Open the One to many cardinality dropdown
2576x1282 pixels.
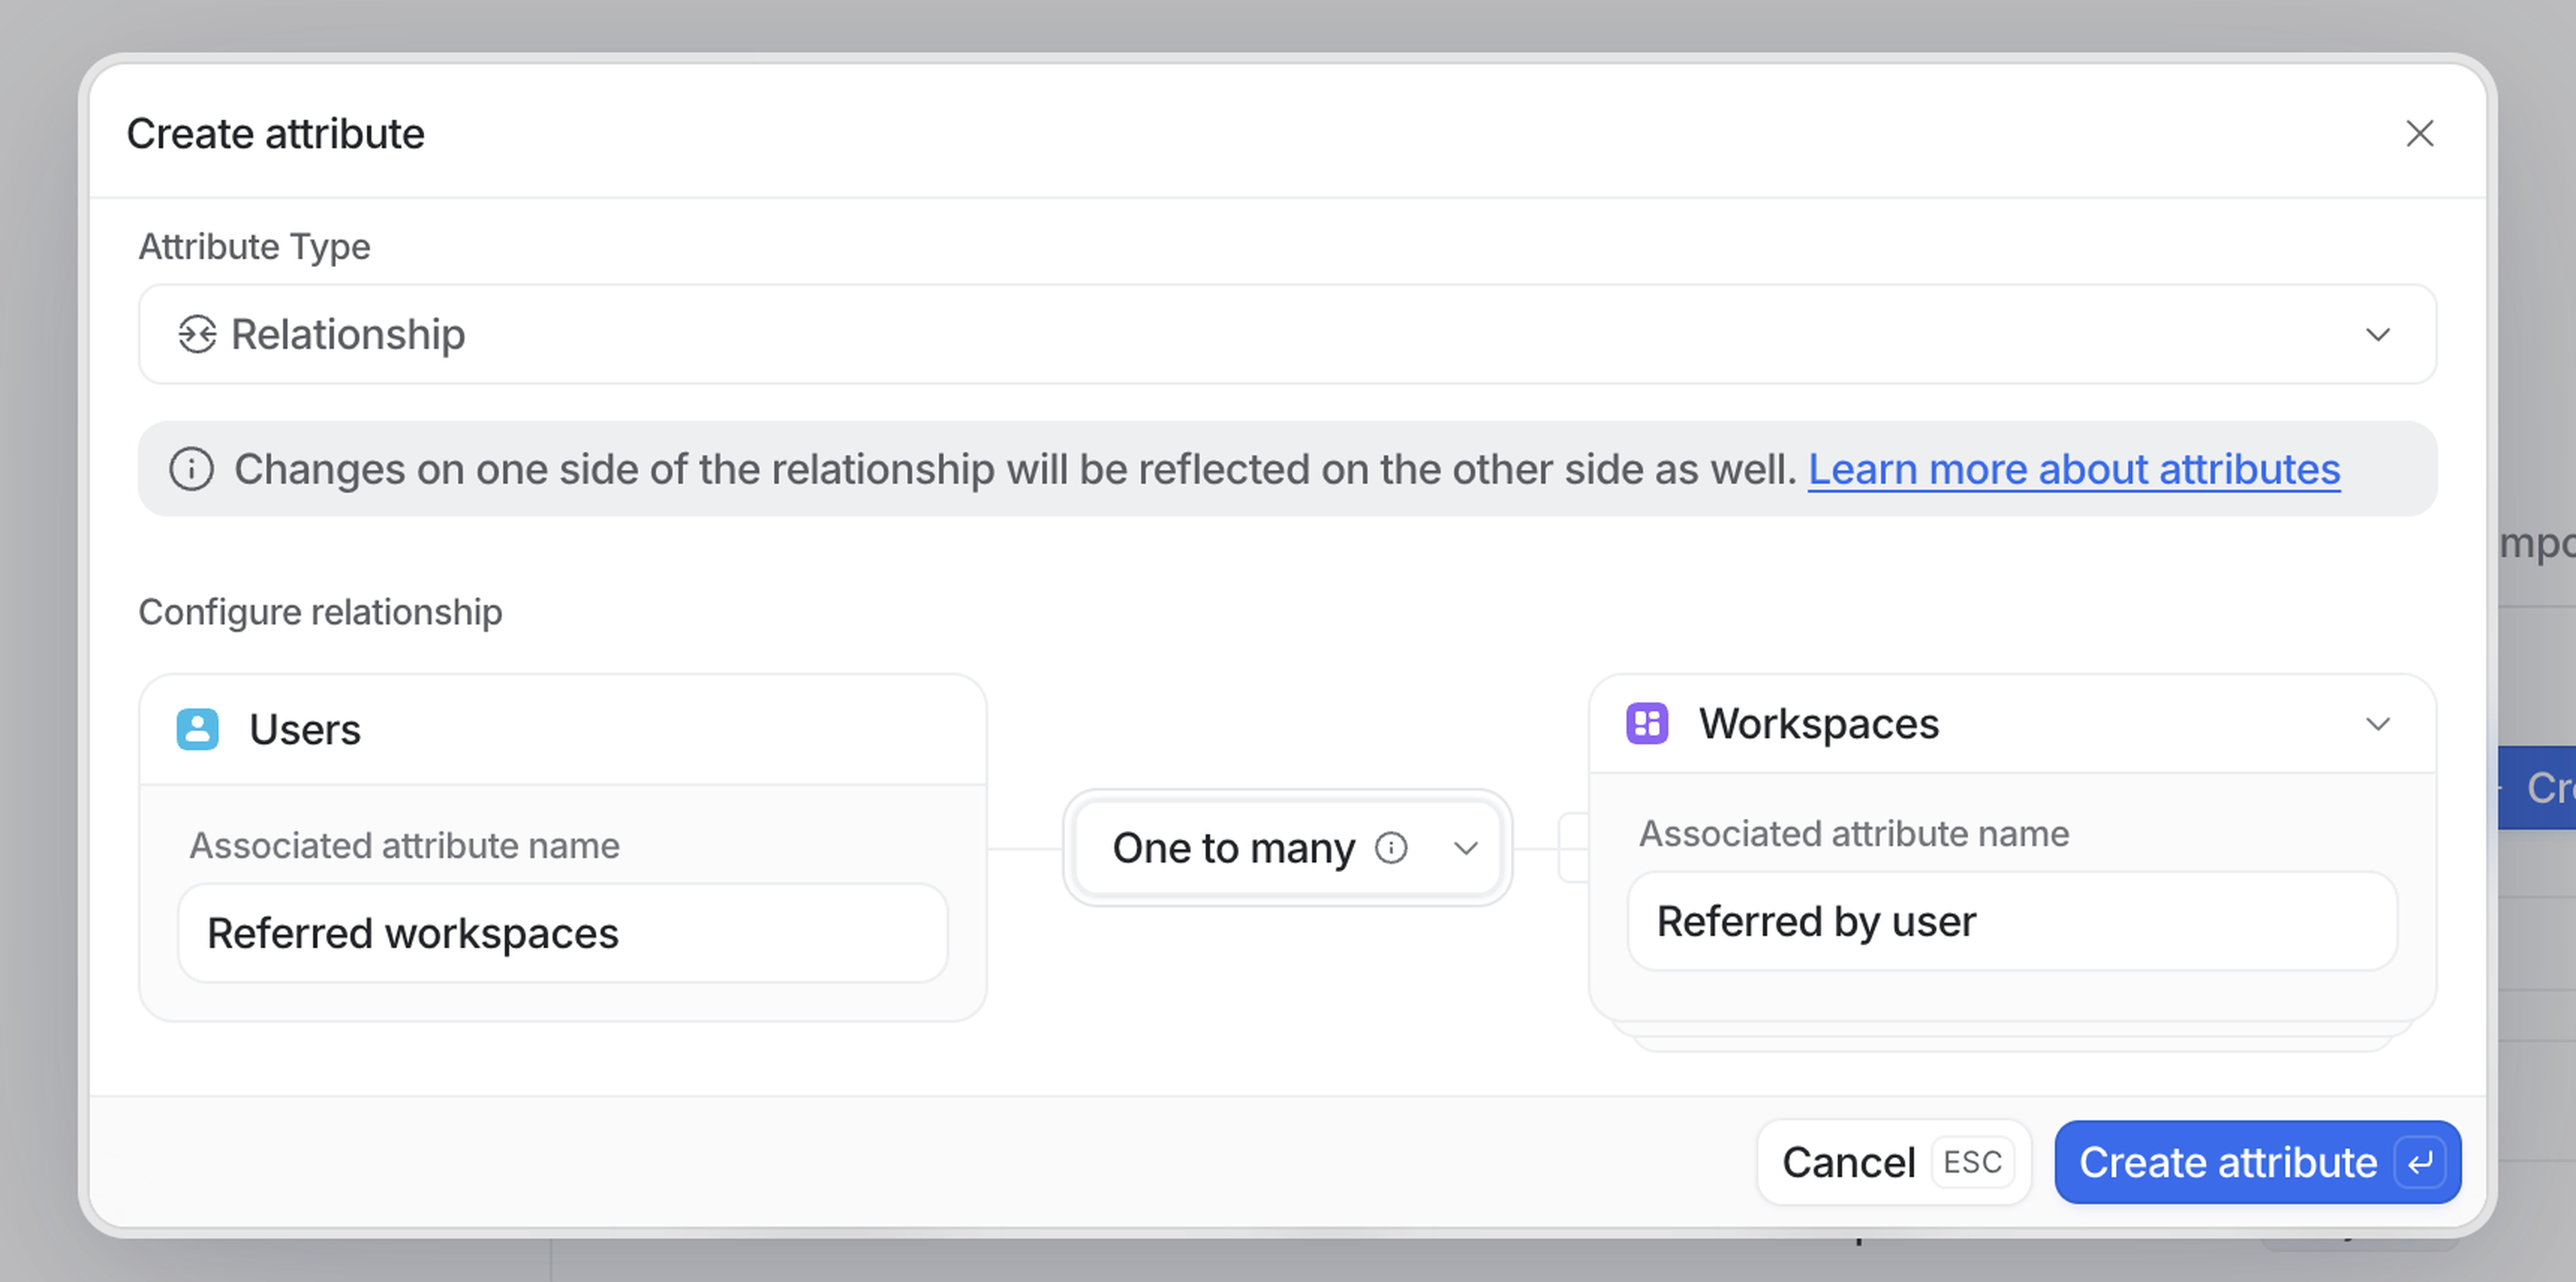tap(1465, 848)
